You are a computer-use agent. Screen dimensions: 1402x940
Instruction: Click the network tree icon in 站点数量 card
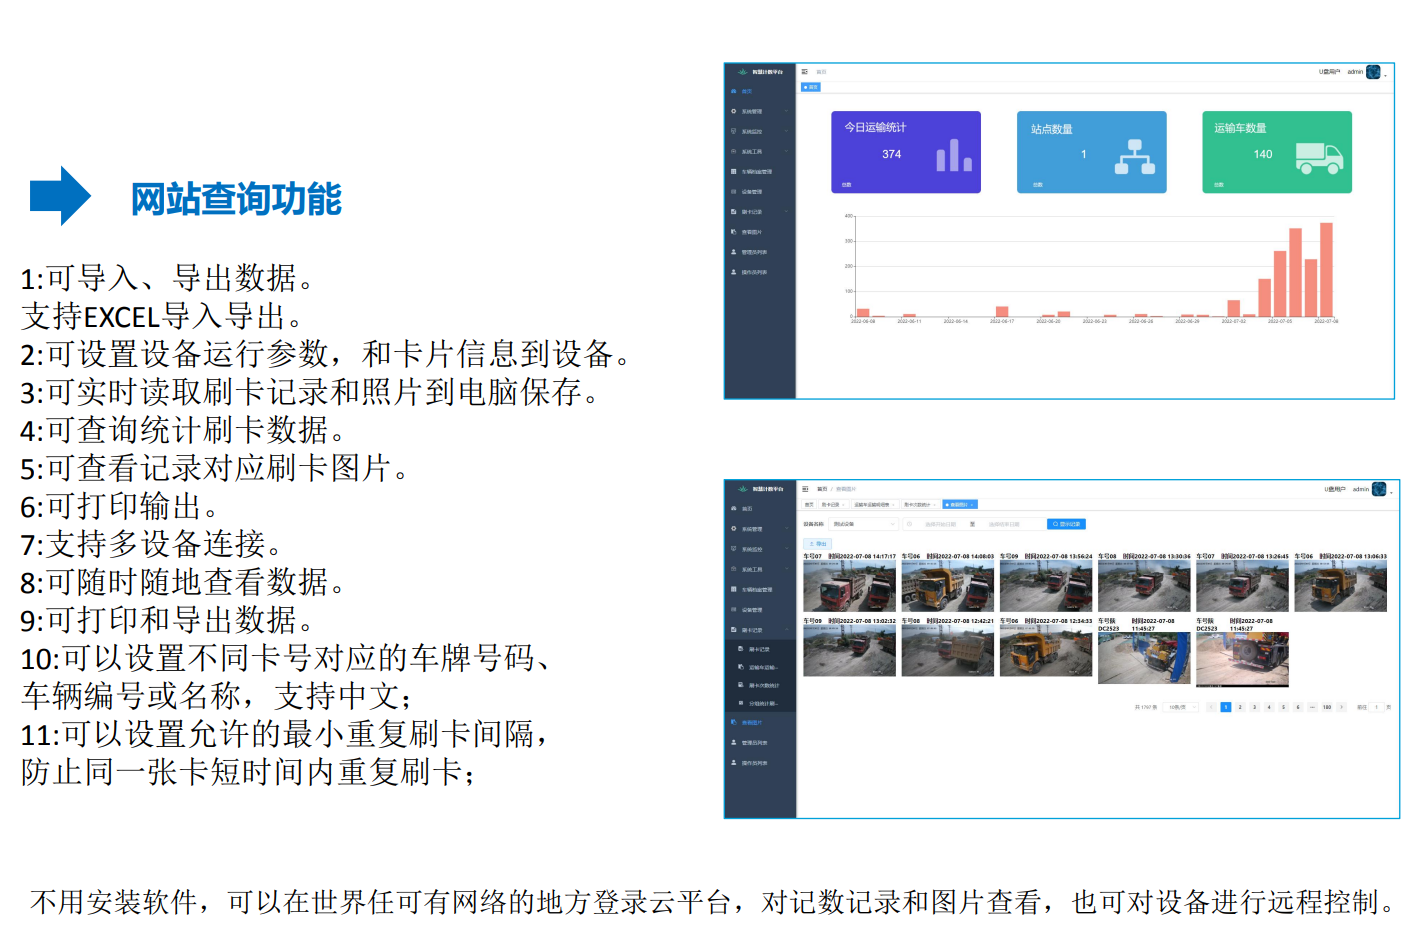tap(1134, 157)
